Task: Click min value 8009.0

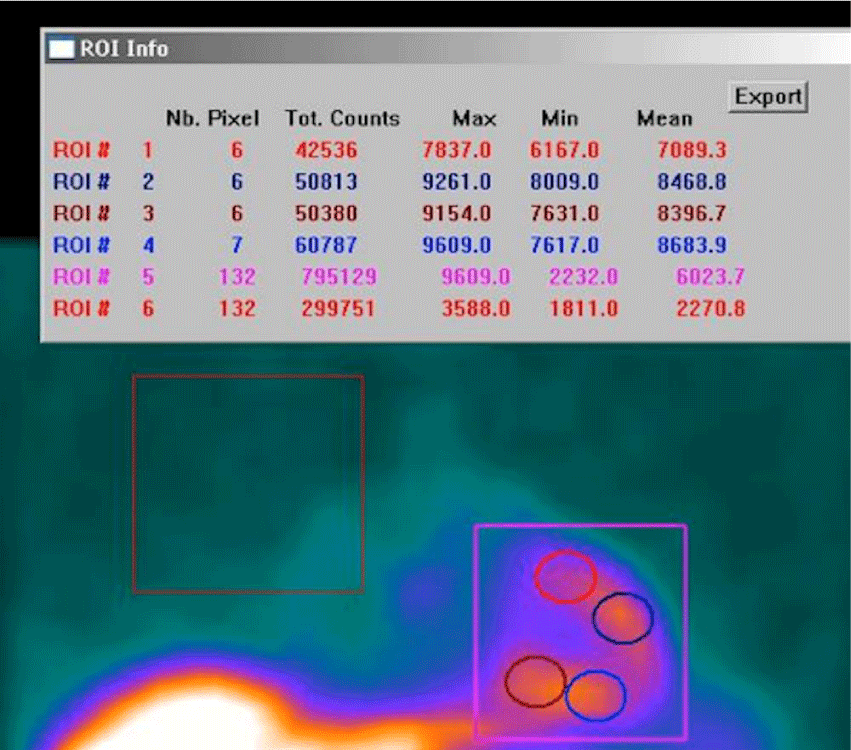Action: tap(564, 181)
